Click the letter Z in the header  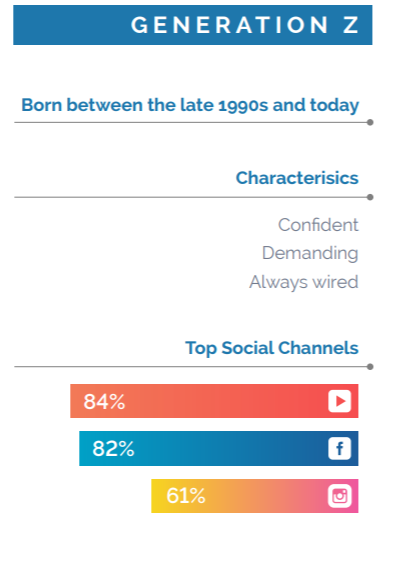pos(351,25)
